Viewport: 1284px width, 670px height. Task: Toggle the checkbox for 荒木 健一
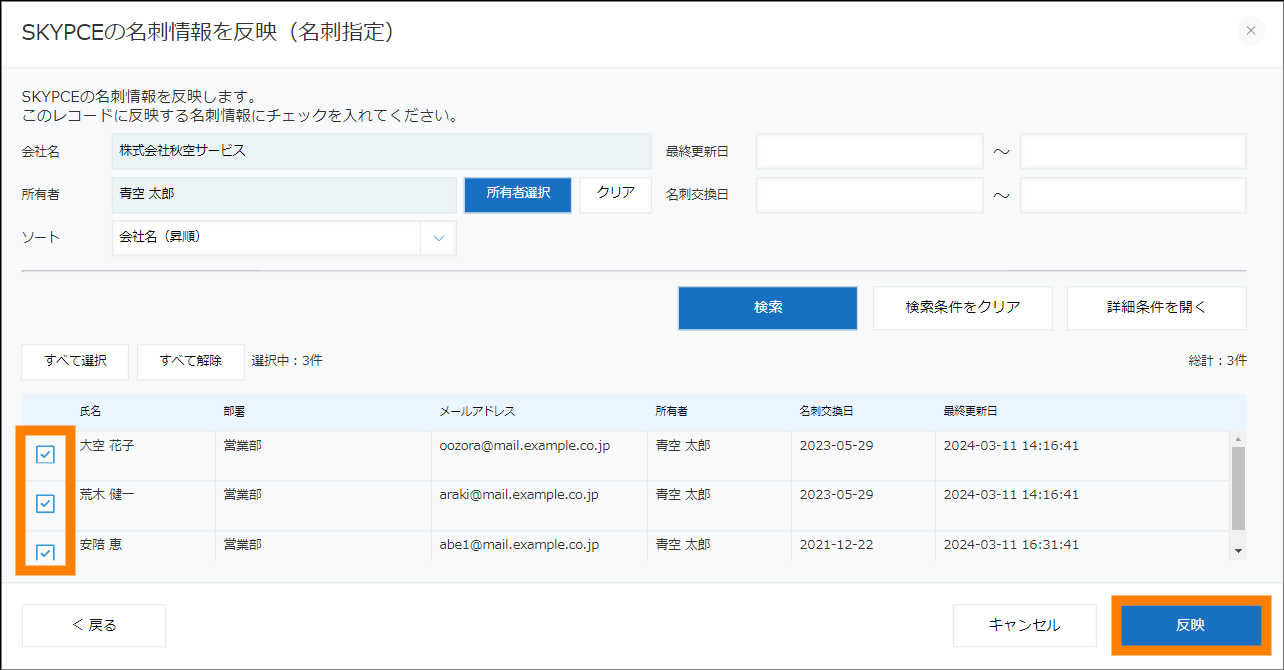tap(45, 504)
